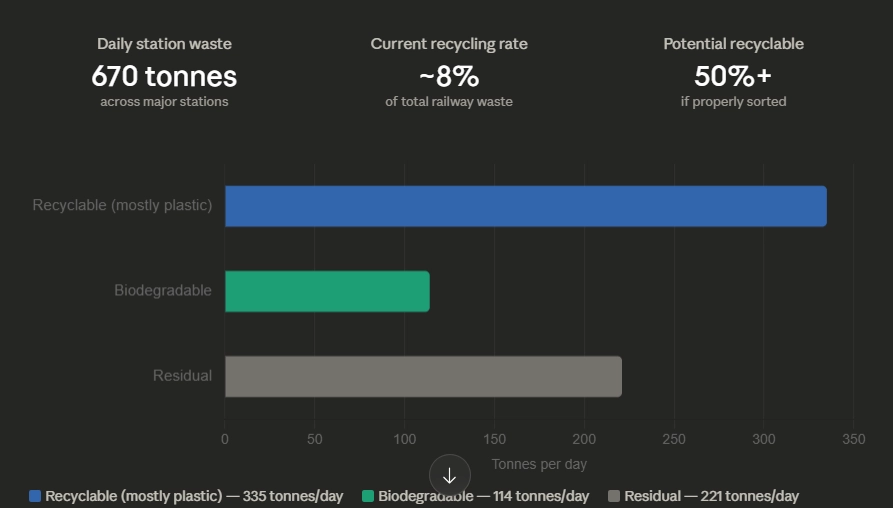The width and height of the screenshot is (893, 508).
Task: Click the 'Current recycling rate' heading
Action: (449, 44)
